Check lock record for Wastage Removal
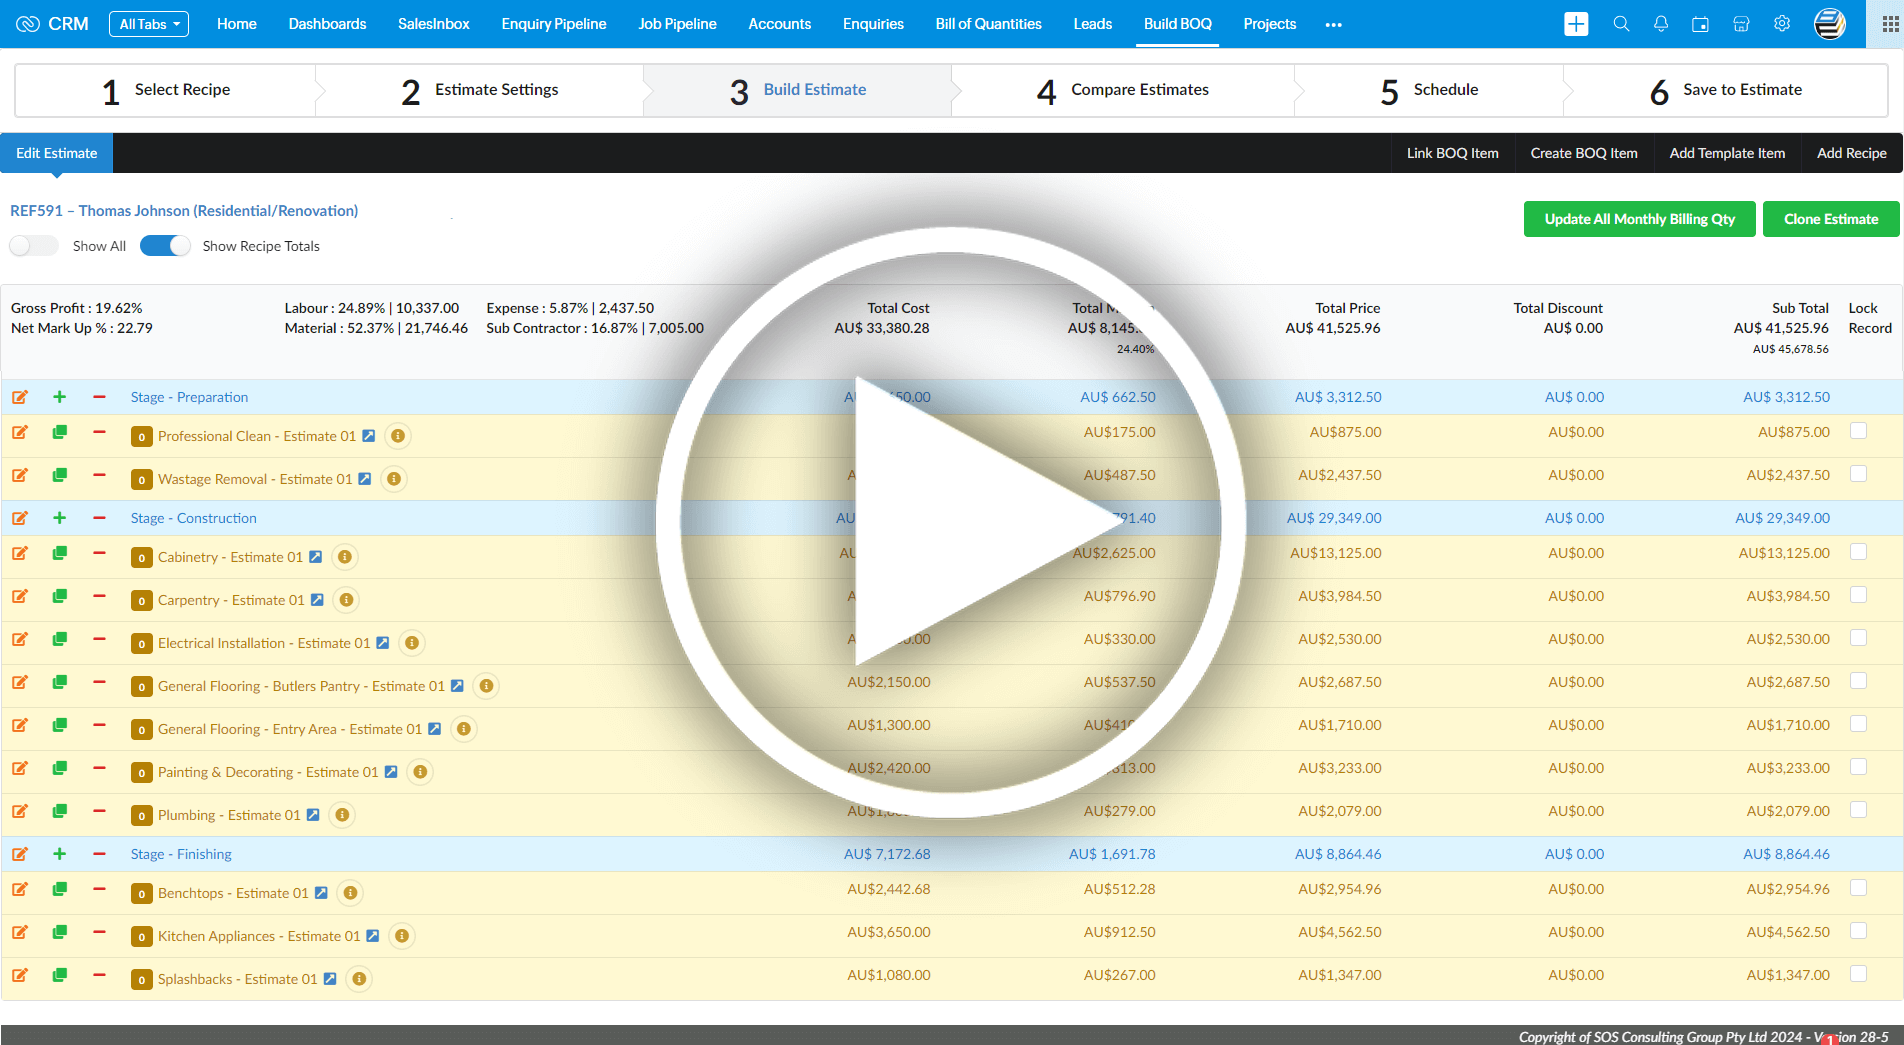Viewport: 1904px width, 1045px height. [1858, 474]
